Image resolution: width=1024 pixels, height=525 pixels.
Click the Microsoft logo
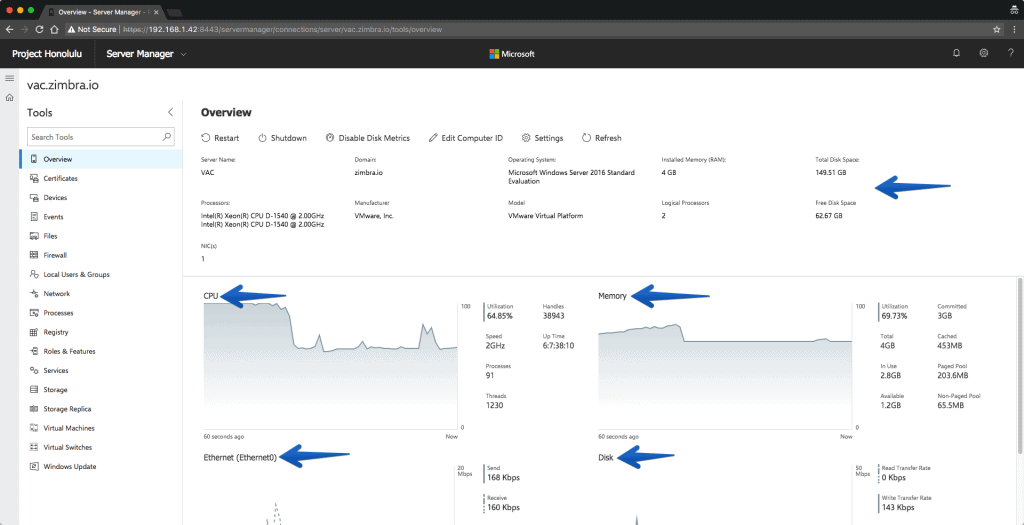click(x=512, y=54)
